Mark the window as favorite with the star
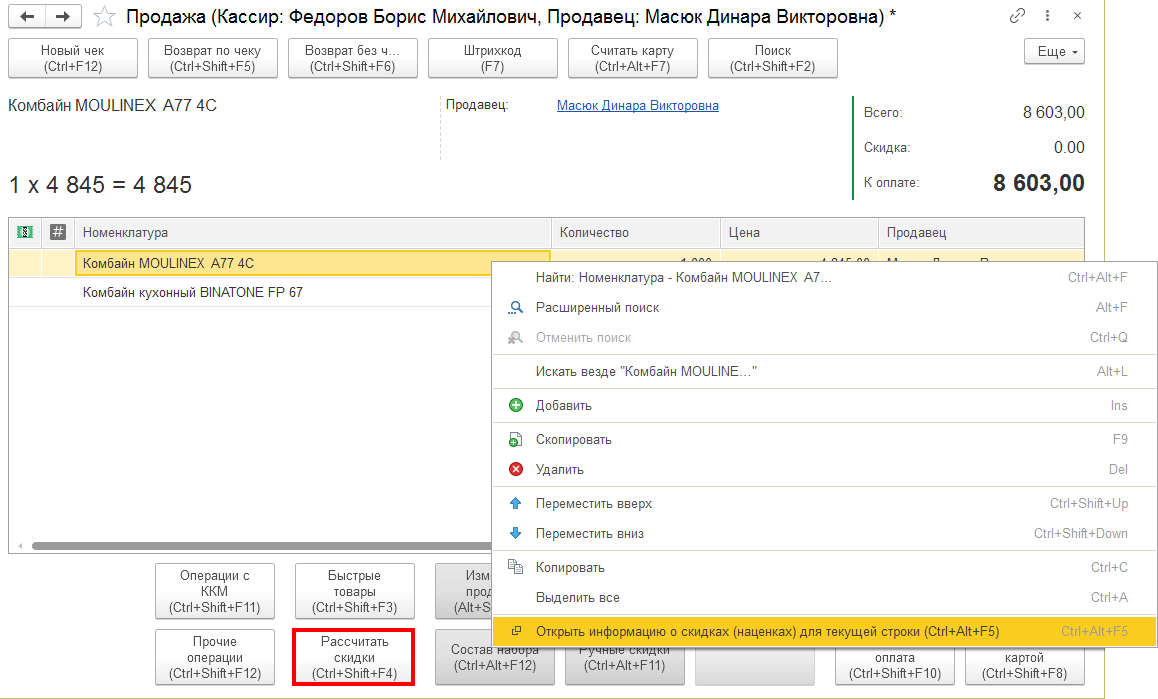The height and width of the screenshot is (699, 1158). 104,16
